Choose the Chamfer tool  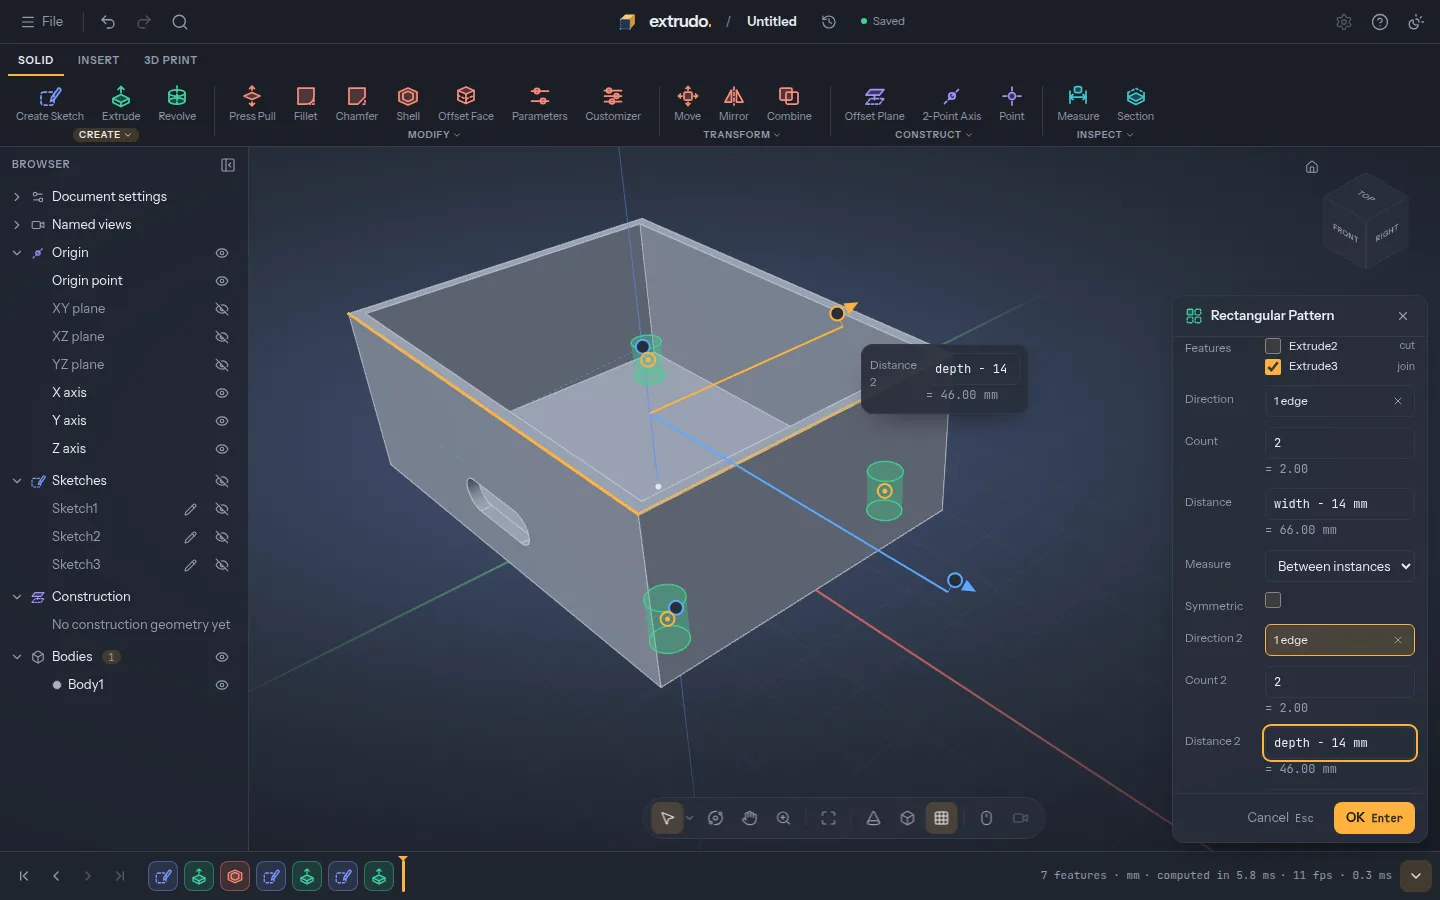point(356,103)
